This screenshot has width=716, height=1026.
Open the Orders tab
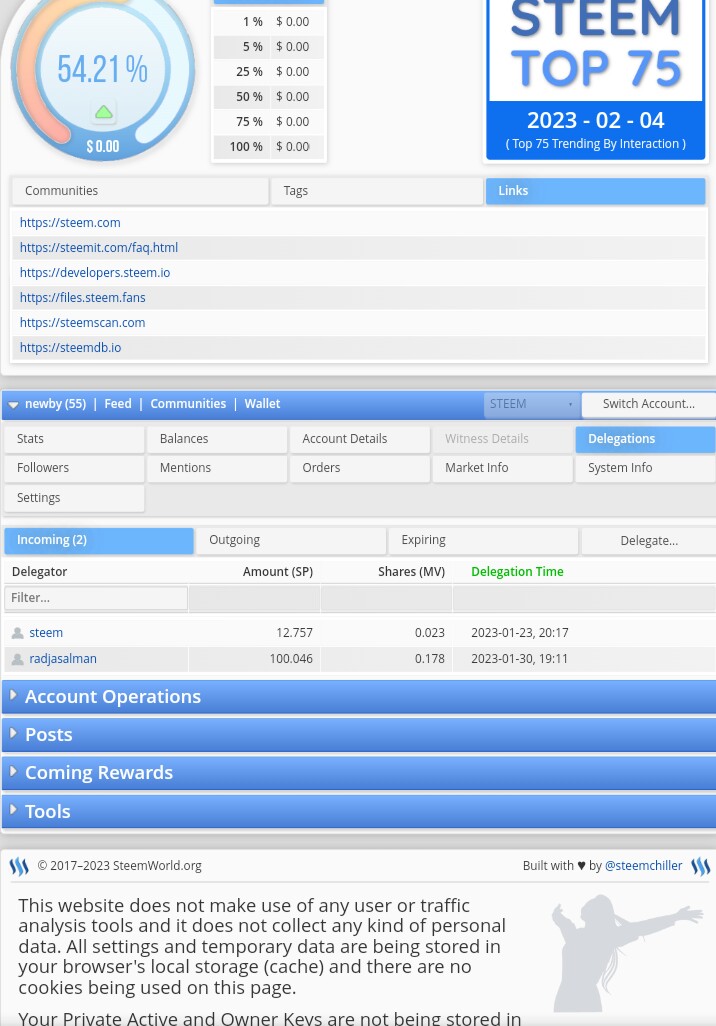point(360,468)
